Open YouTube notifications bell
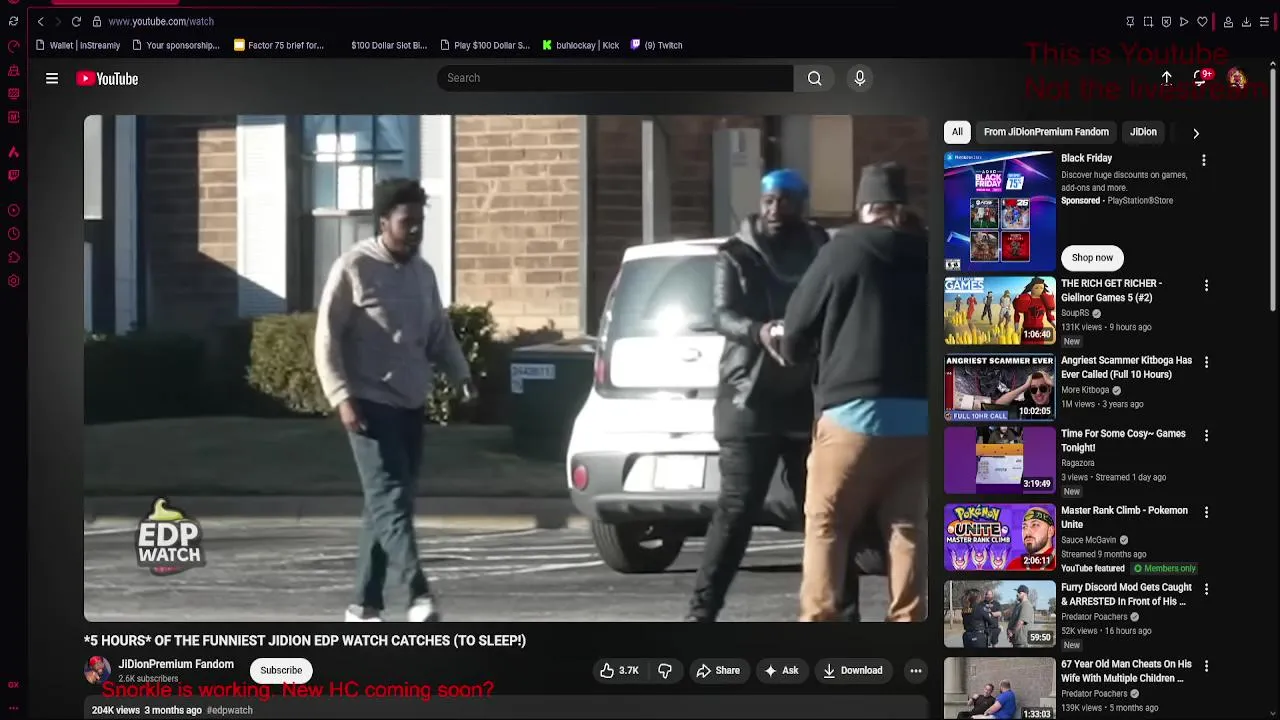Viewport: 1280px width, 720px height. click(1201, 78)
